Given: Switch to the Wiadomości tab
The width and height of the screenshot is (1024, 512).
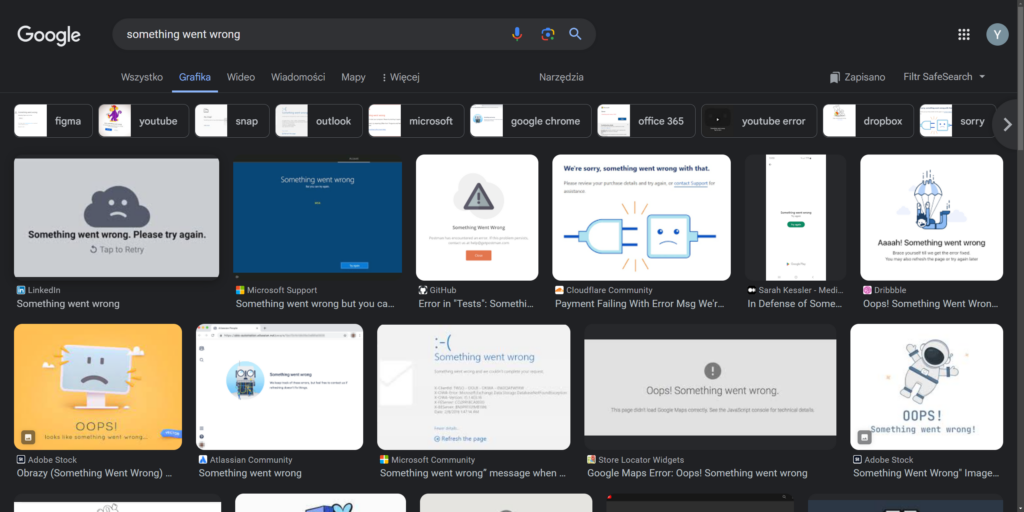Looking at the screenshot, I should pos(298,77).
